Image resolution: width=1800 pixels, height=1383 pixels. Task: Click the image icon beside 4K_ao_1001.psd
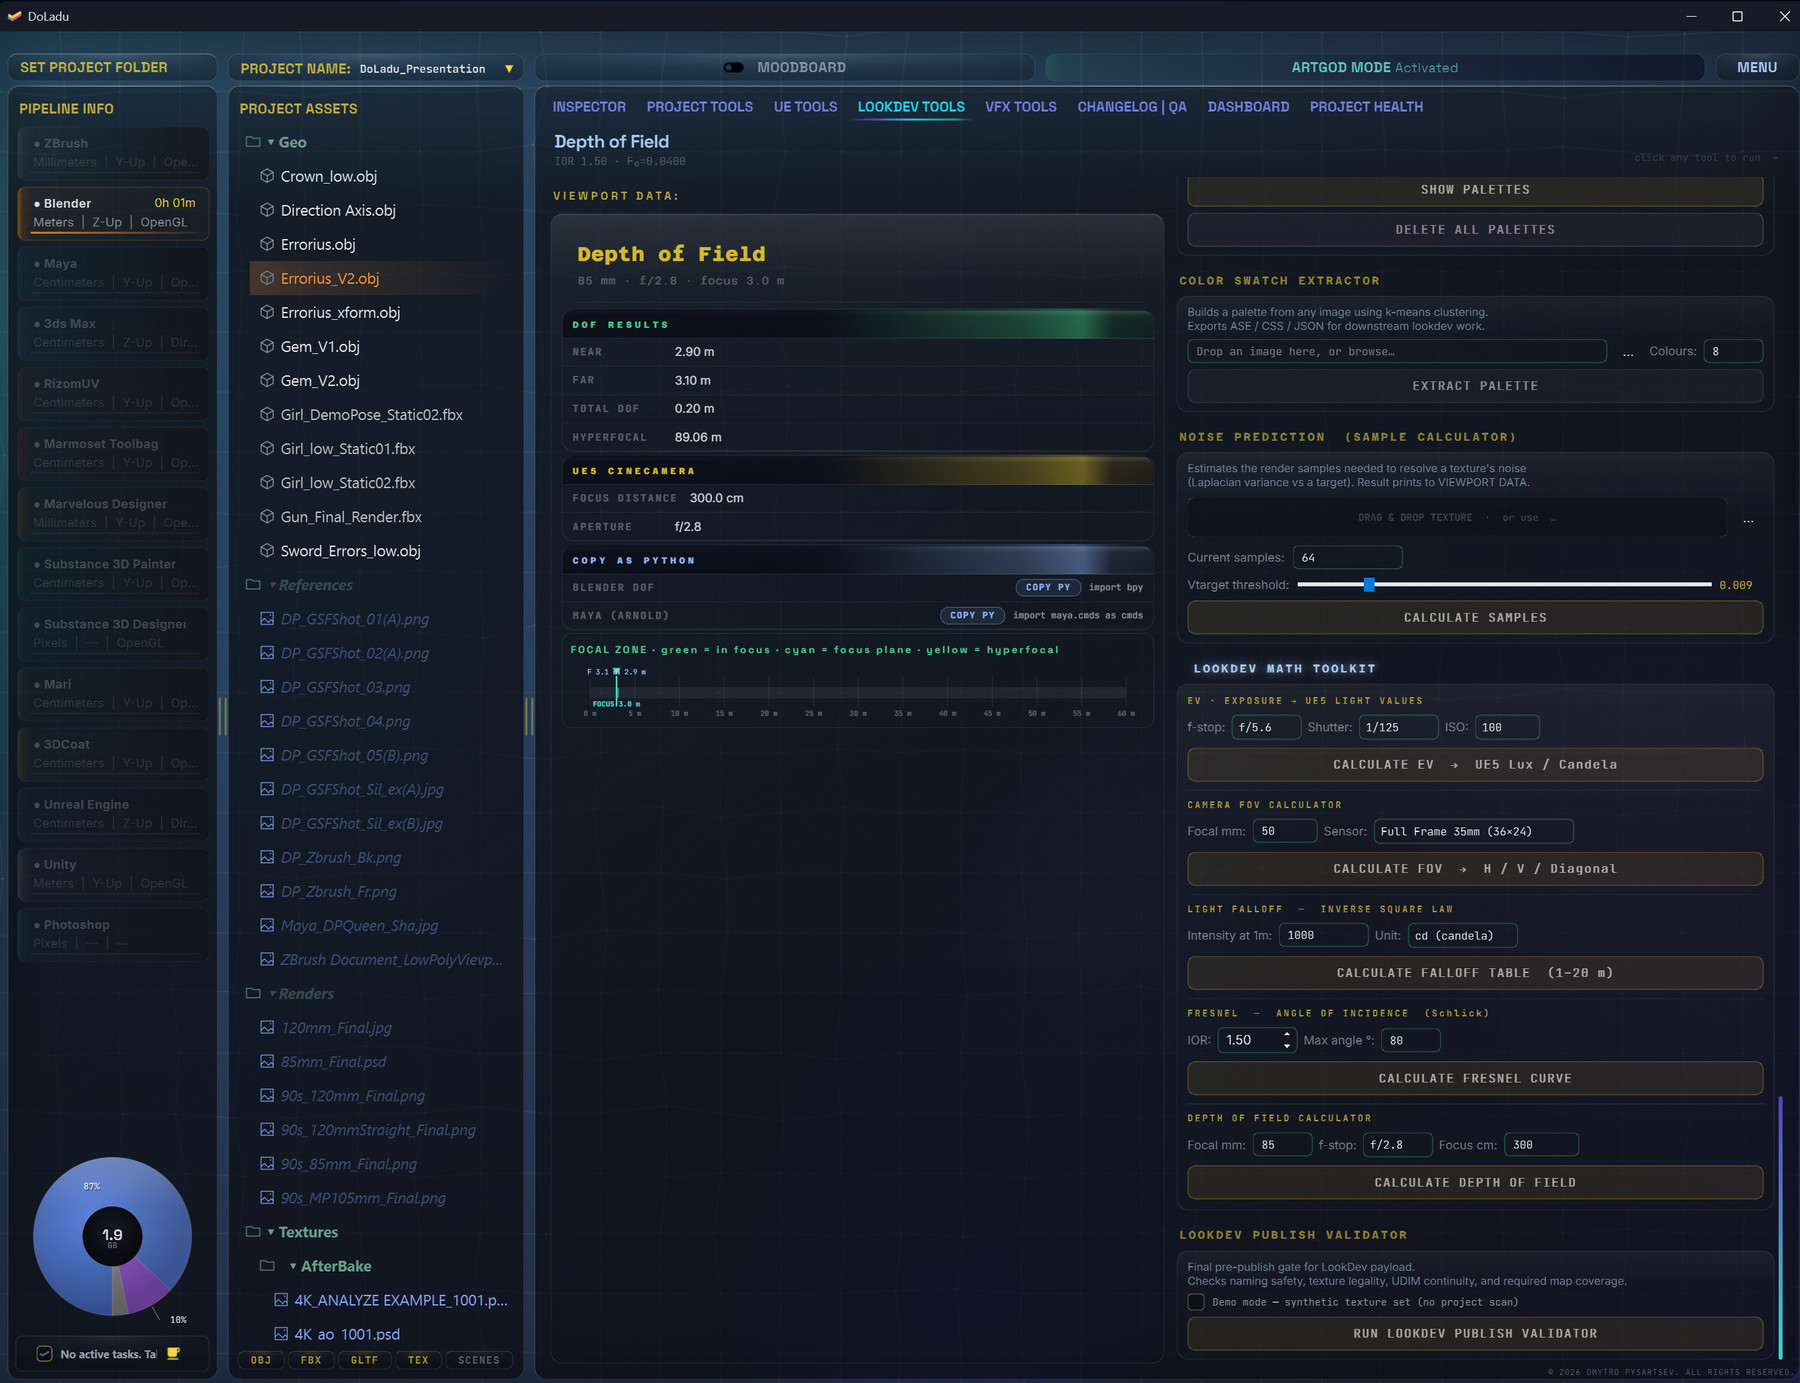pyautogui.click(x=281, y=1334)
